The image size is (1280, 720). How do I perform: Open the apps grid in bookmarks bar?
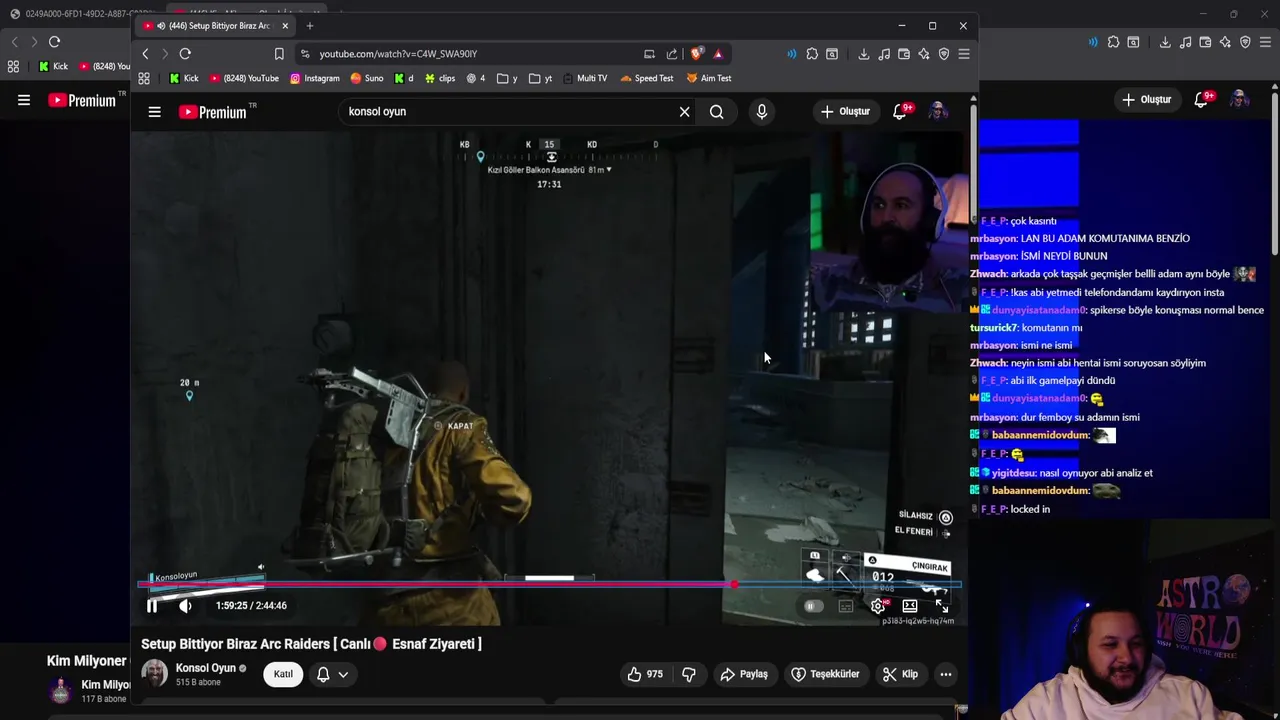click(x=144, y=78)
